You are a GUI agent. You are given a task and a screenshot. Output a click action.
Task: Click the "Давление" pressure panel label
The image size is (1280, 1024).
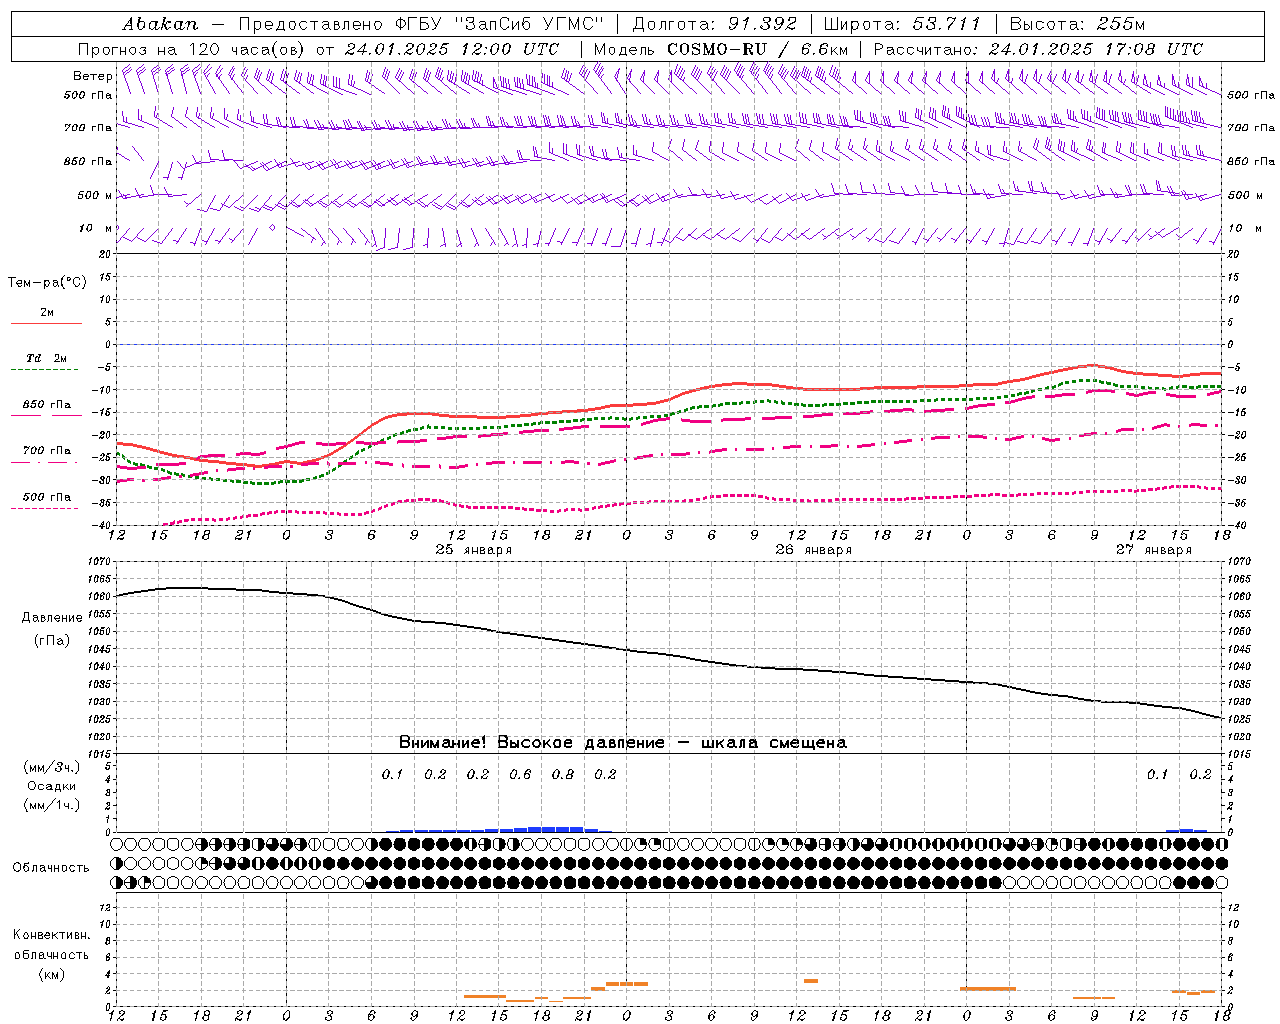[51, 618]
